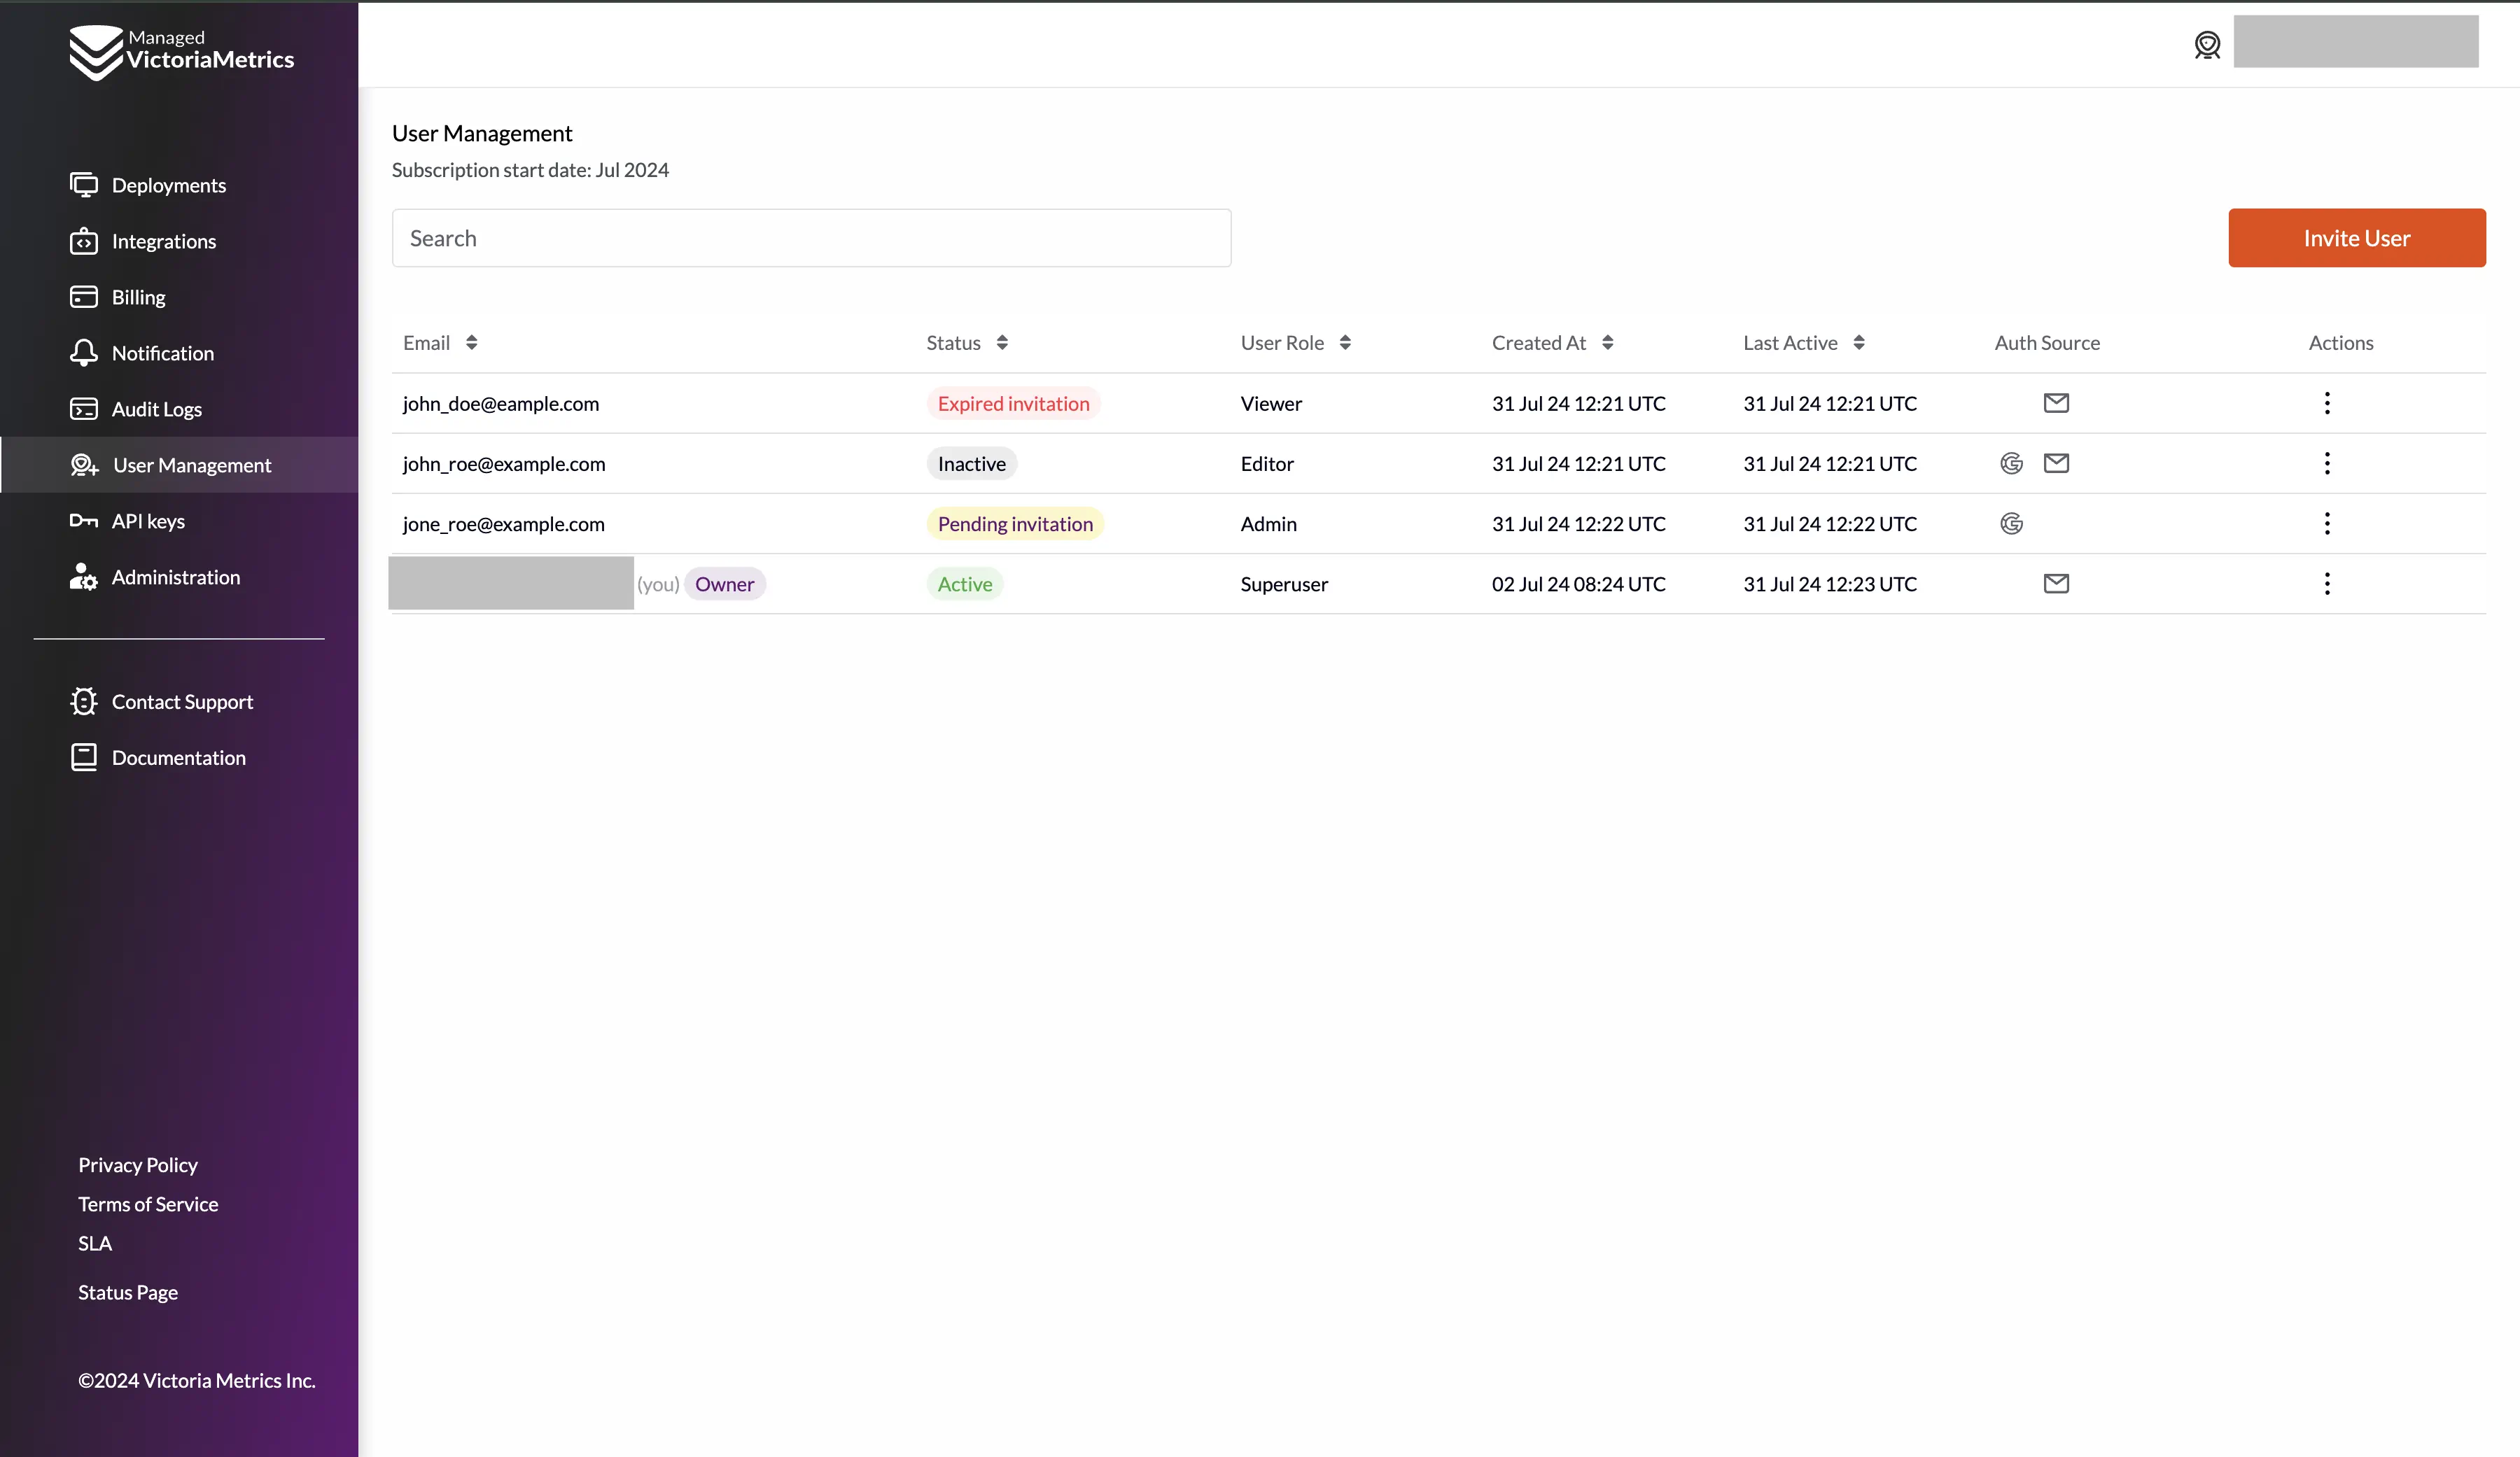This screenshot has height=1457, width=2520.
Task: Open API keys management
Action: tap(148, 521)
